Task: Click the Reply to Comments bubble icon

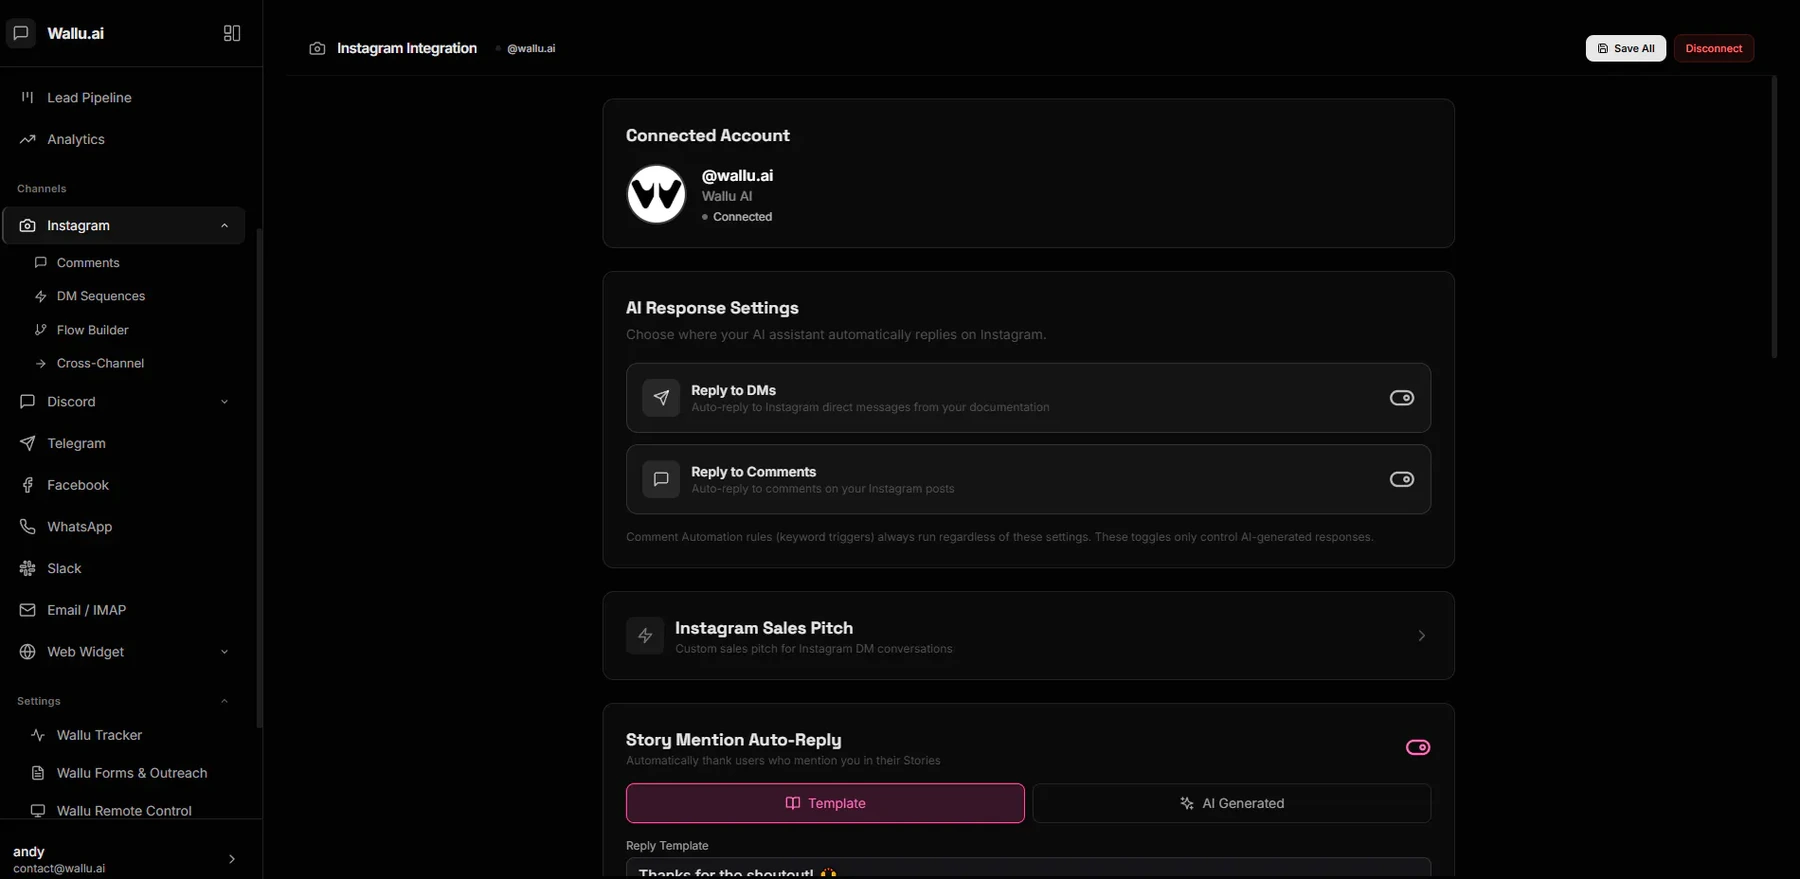Action: click(661, 480)
